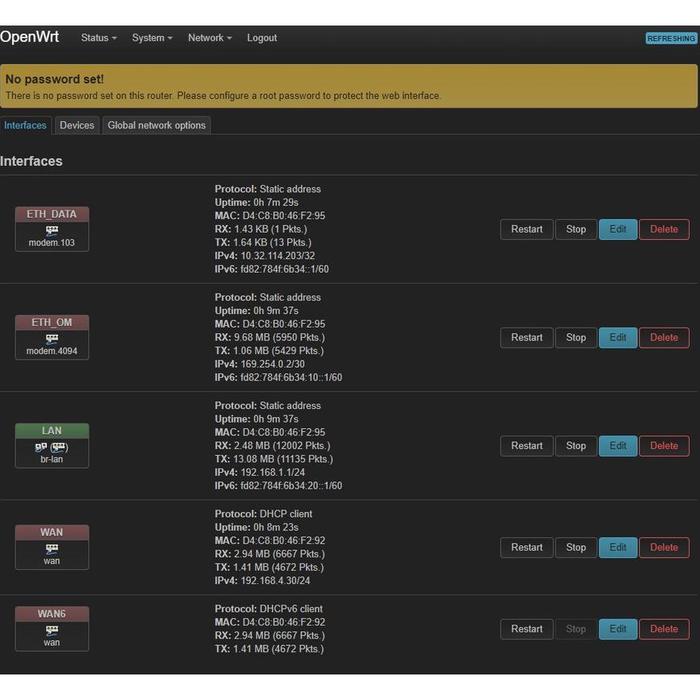The image size is (700, 700).
Task: Switch to the Devices tab
Action: click(76, 125)
